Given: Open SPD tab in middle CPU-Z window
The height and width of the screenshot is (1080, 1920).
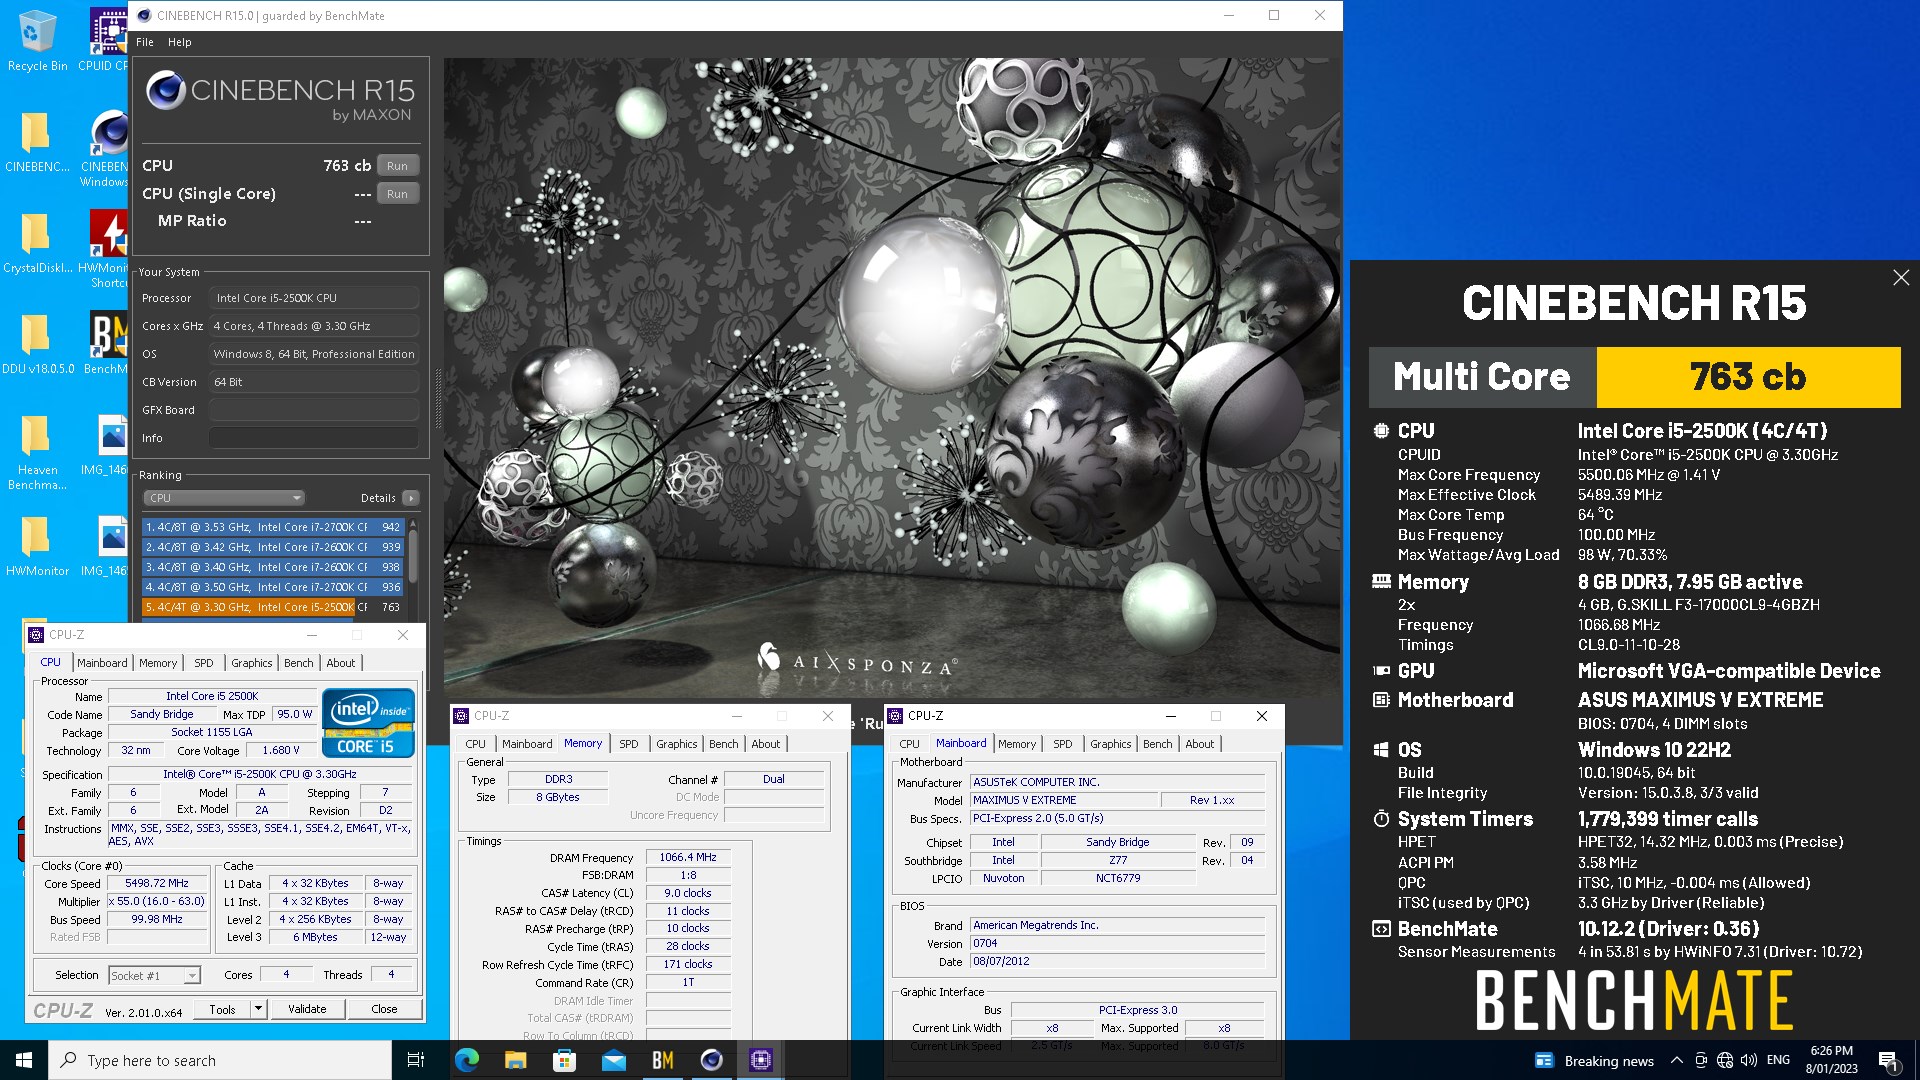Looking at the screenshot, I should click(628, 744).
